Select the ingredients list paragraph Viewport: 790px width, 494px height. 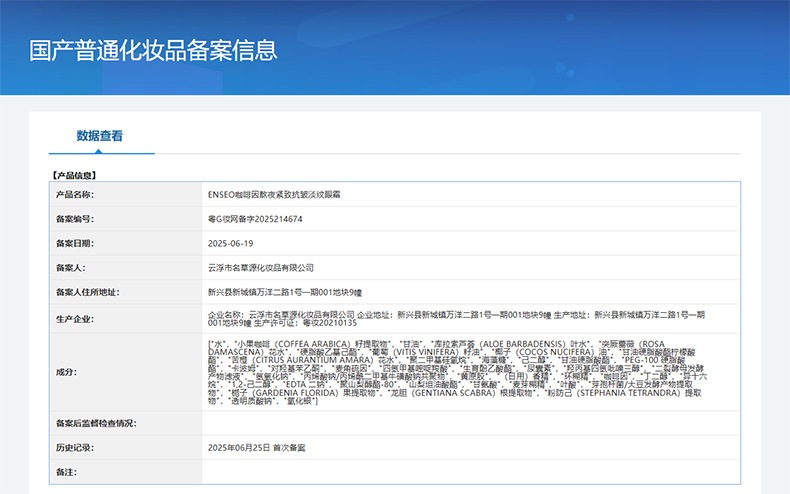pos(457,373)
